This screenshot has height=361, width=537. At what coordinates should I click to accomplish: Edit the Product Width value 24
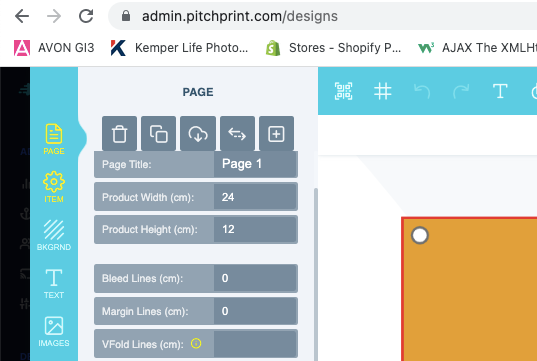click(255, 197)
